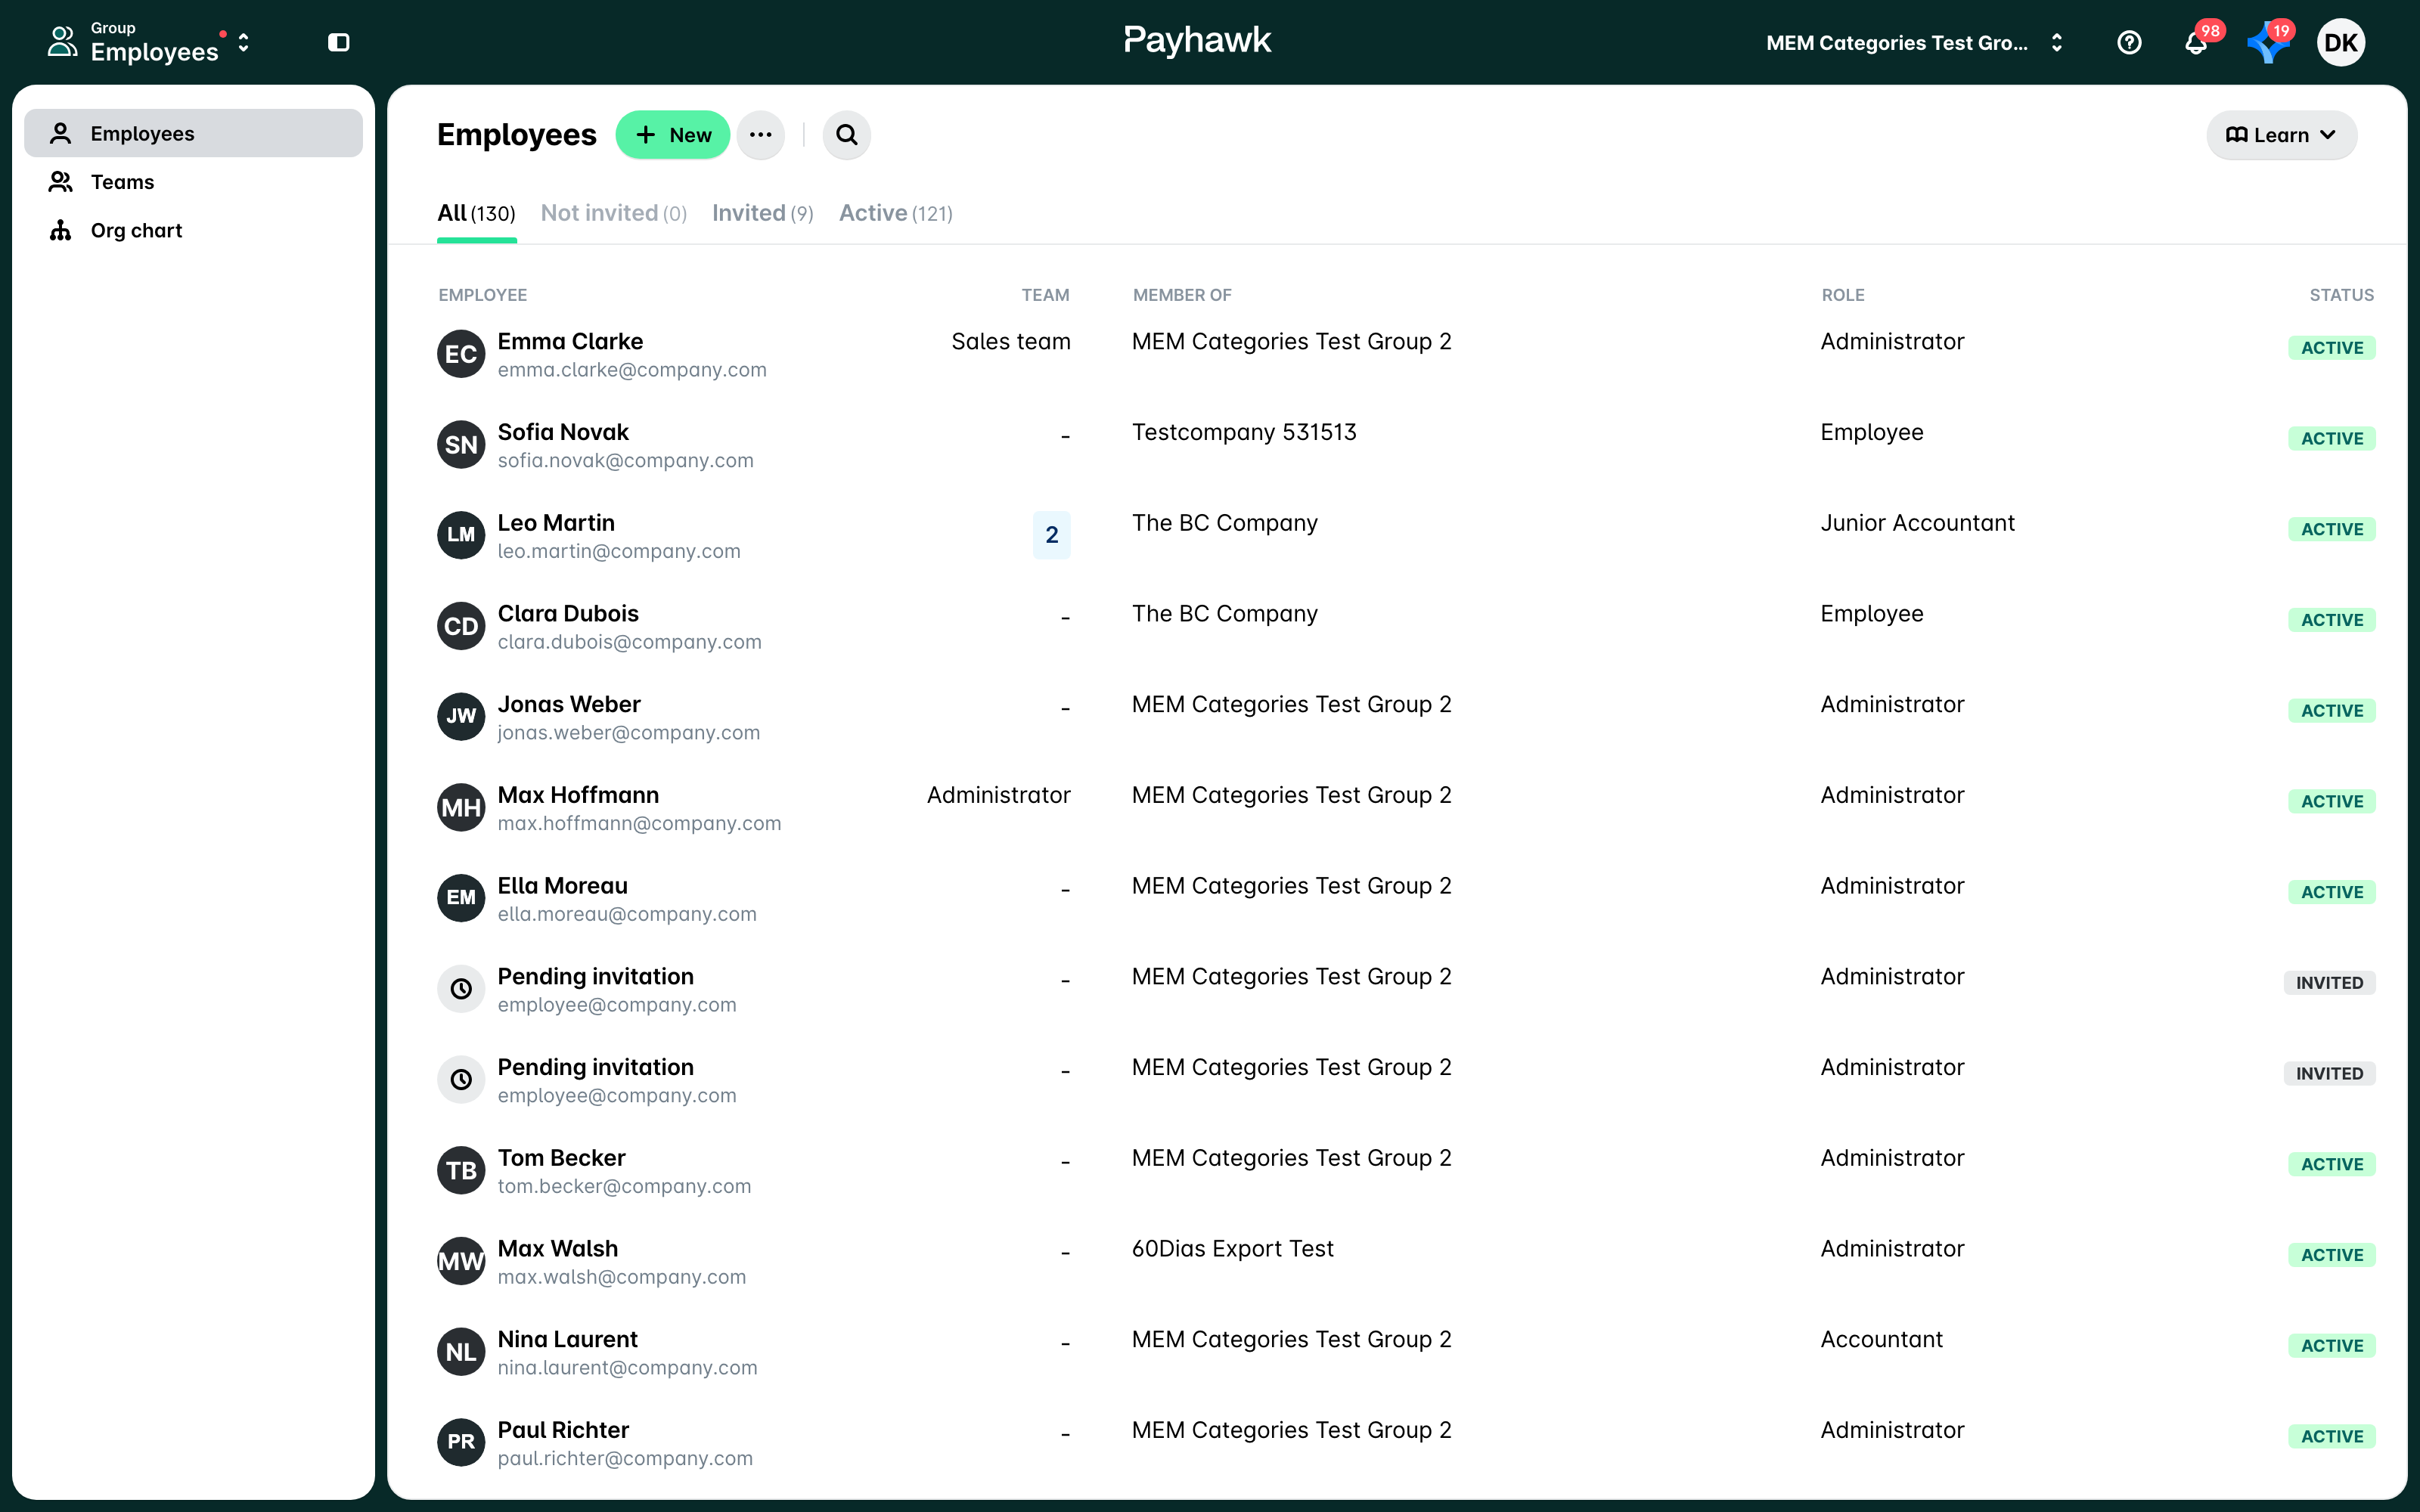Open the DK user avatar menu

click(x=2340, y=42)
